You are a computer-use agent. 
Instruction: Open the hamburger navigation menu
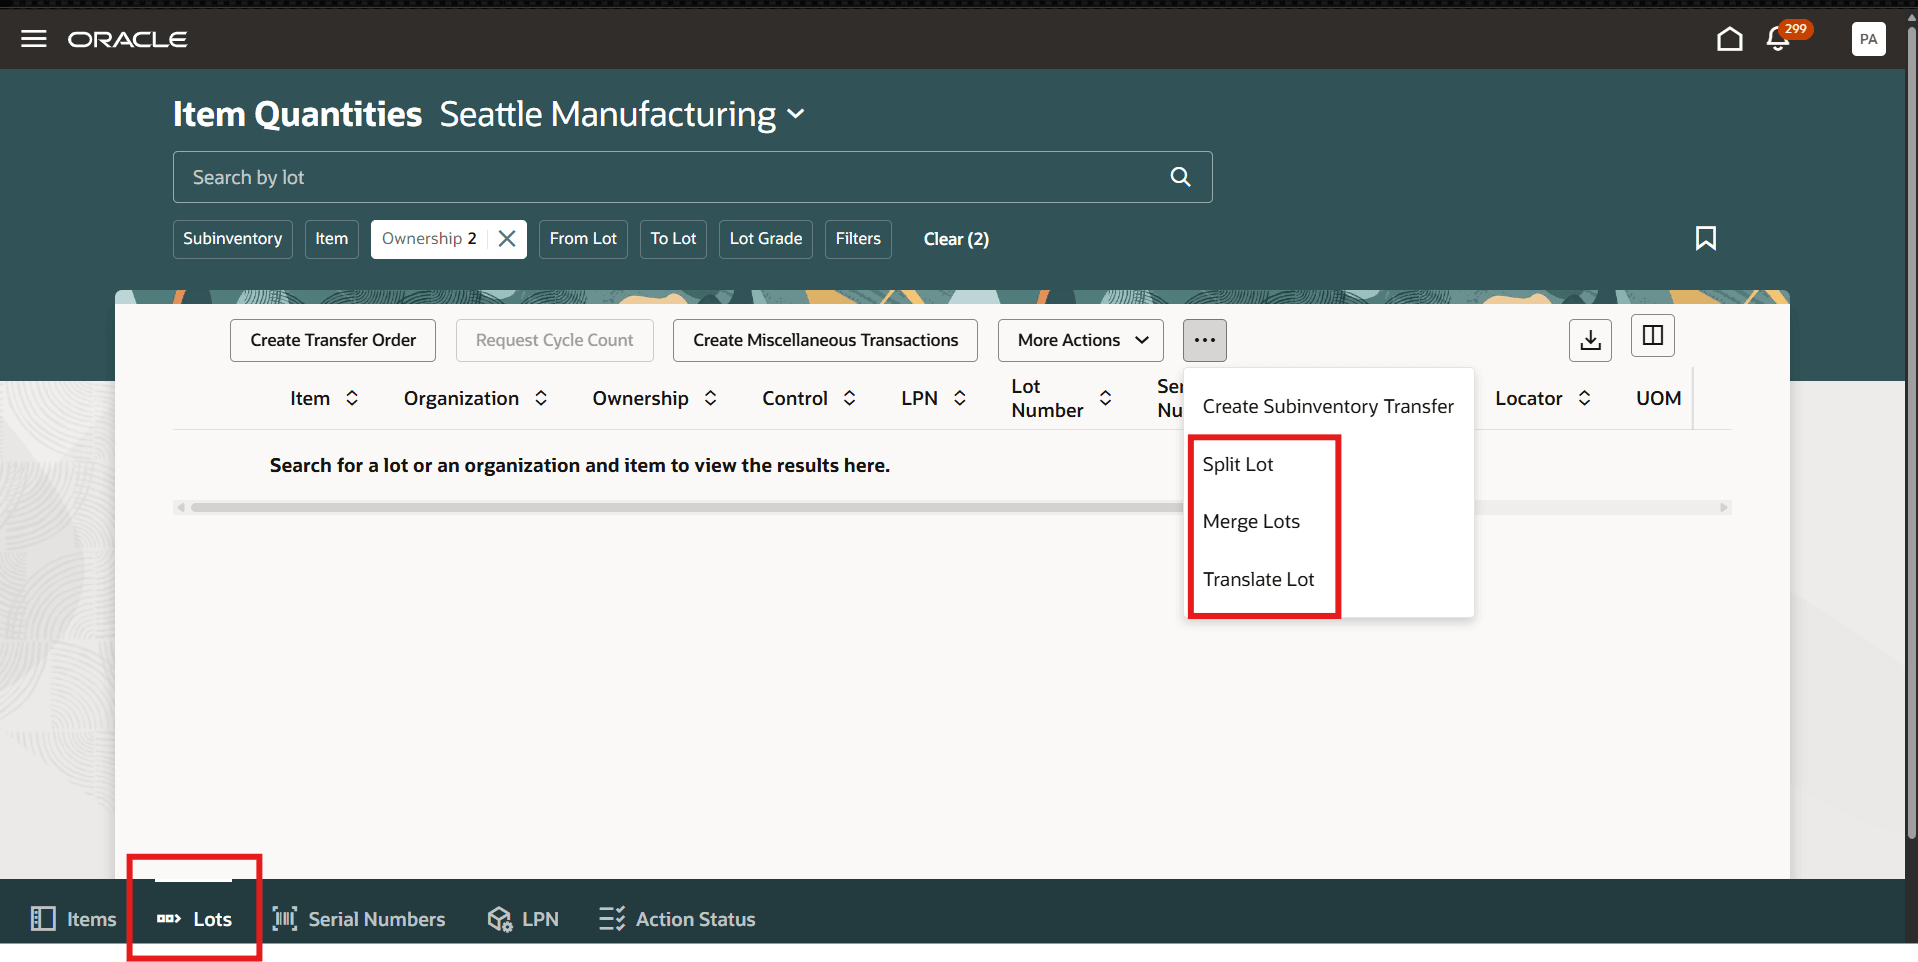[x=34, y=39]
